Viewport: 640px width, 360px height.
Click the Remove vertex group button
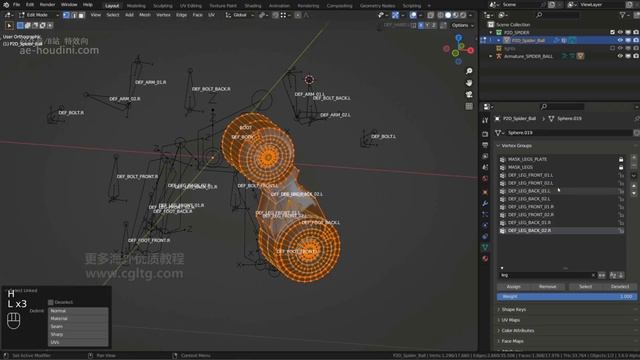547,287
